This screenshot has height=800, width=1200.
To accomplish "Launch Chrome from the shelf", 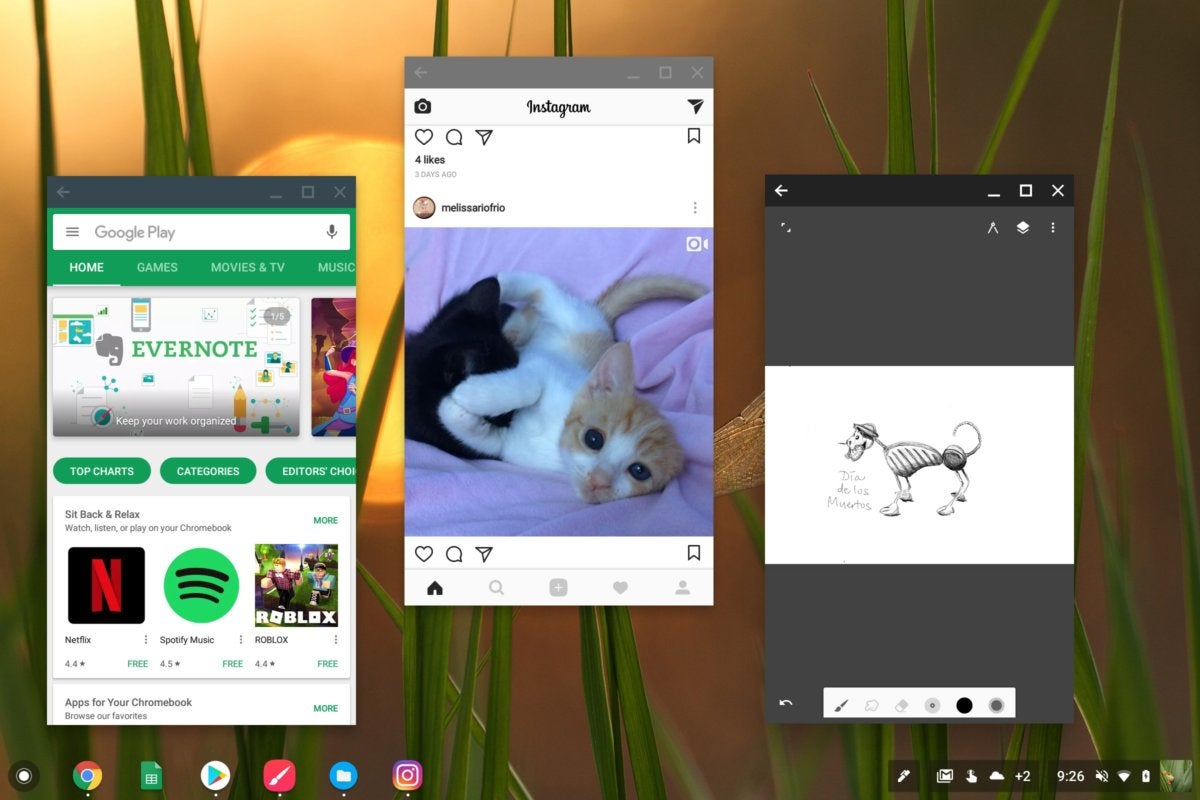I will 87,775.
